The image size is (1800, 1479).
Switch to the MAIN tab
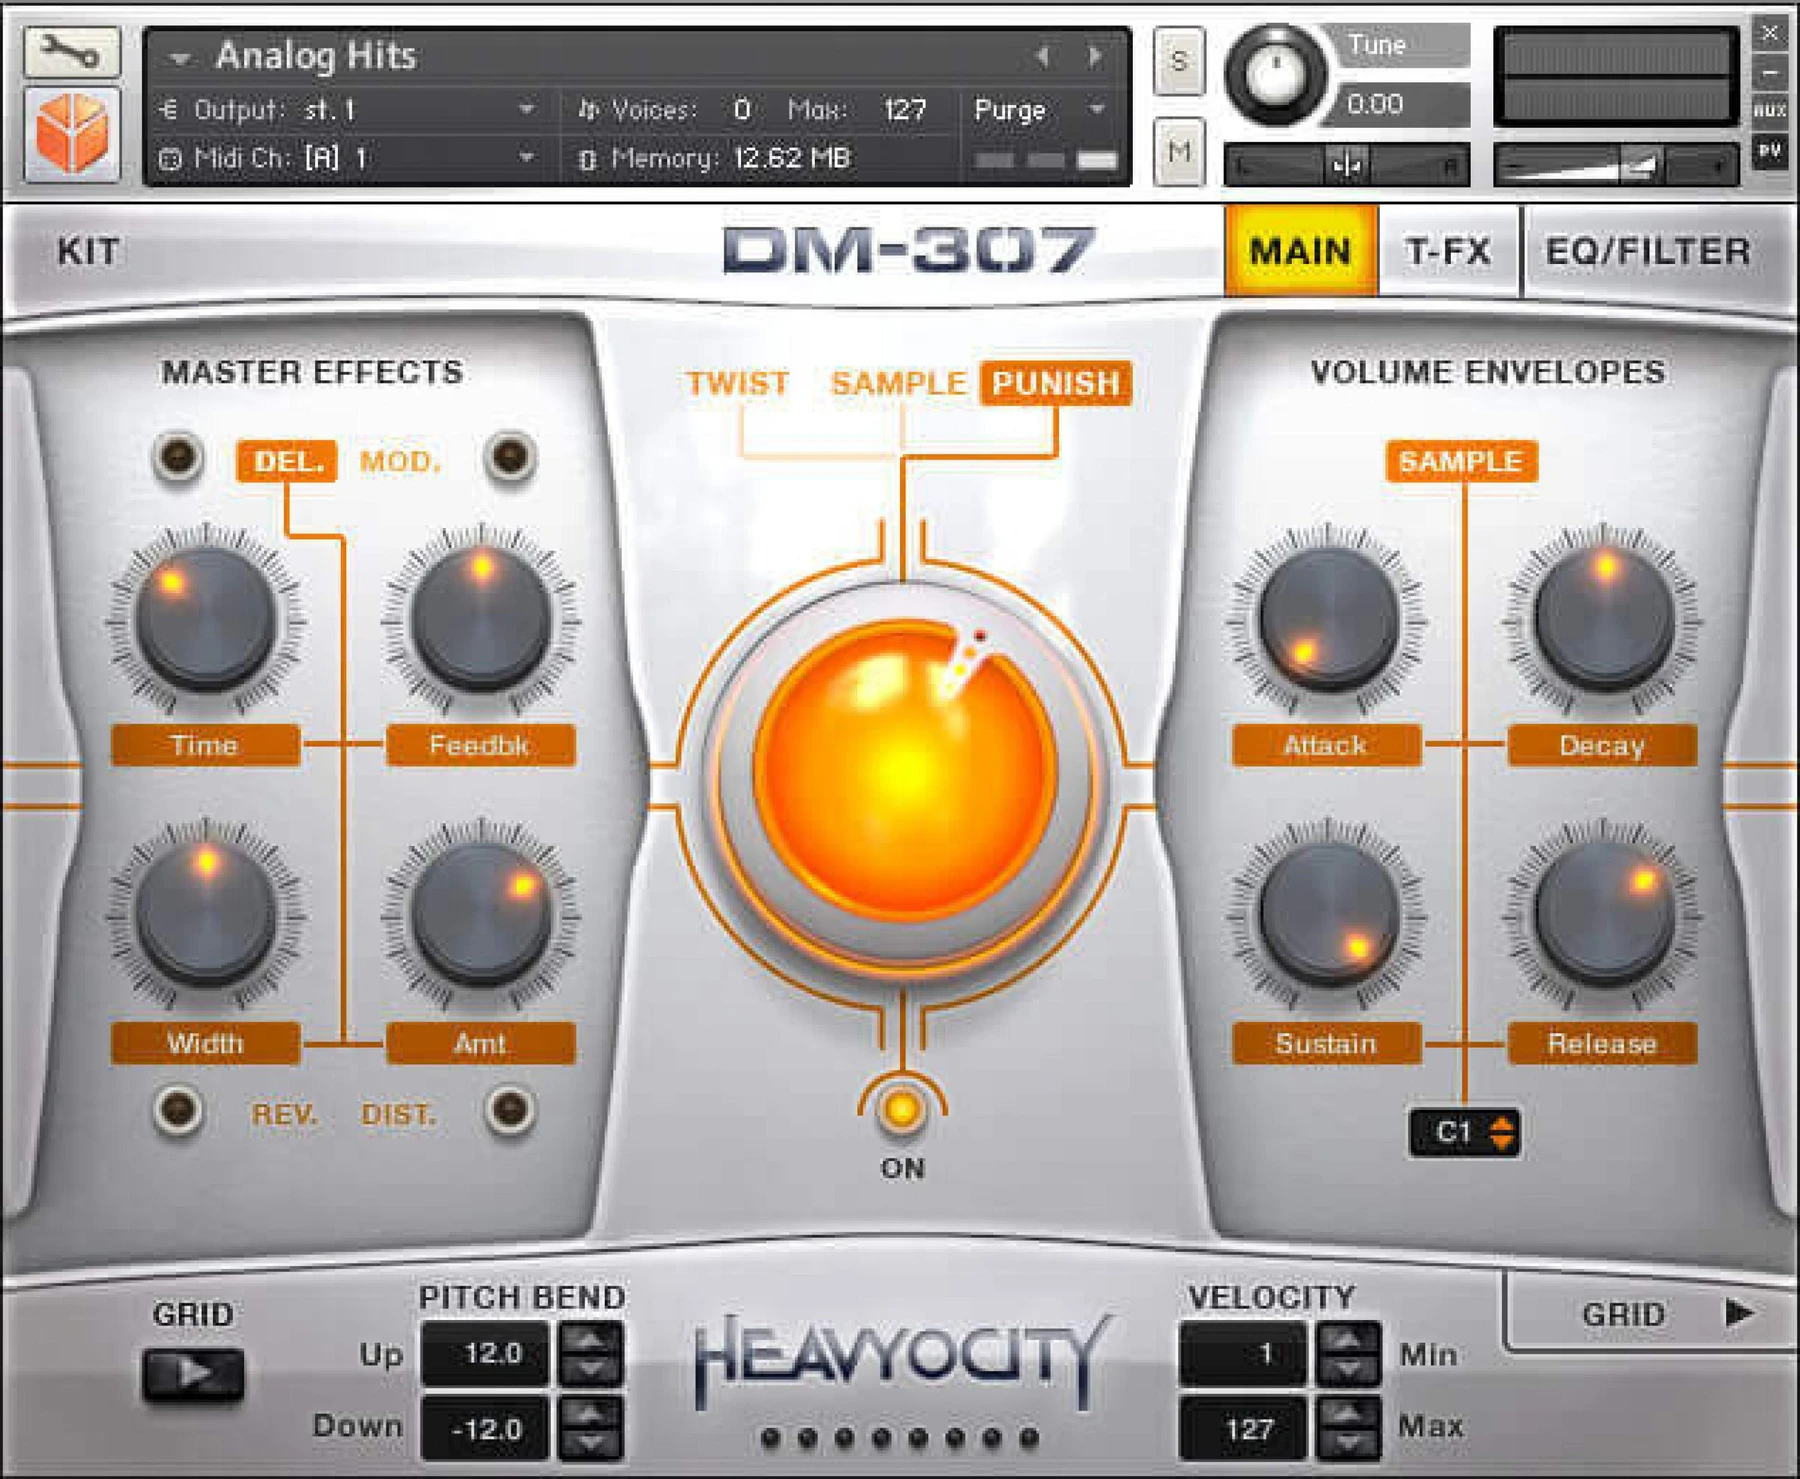1301,251
